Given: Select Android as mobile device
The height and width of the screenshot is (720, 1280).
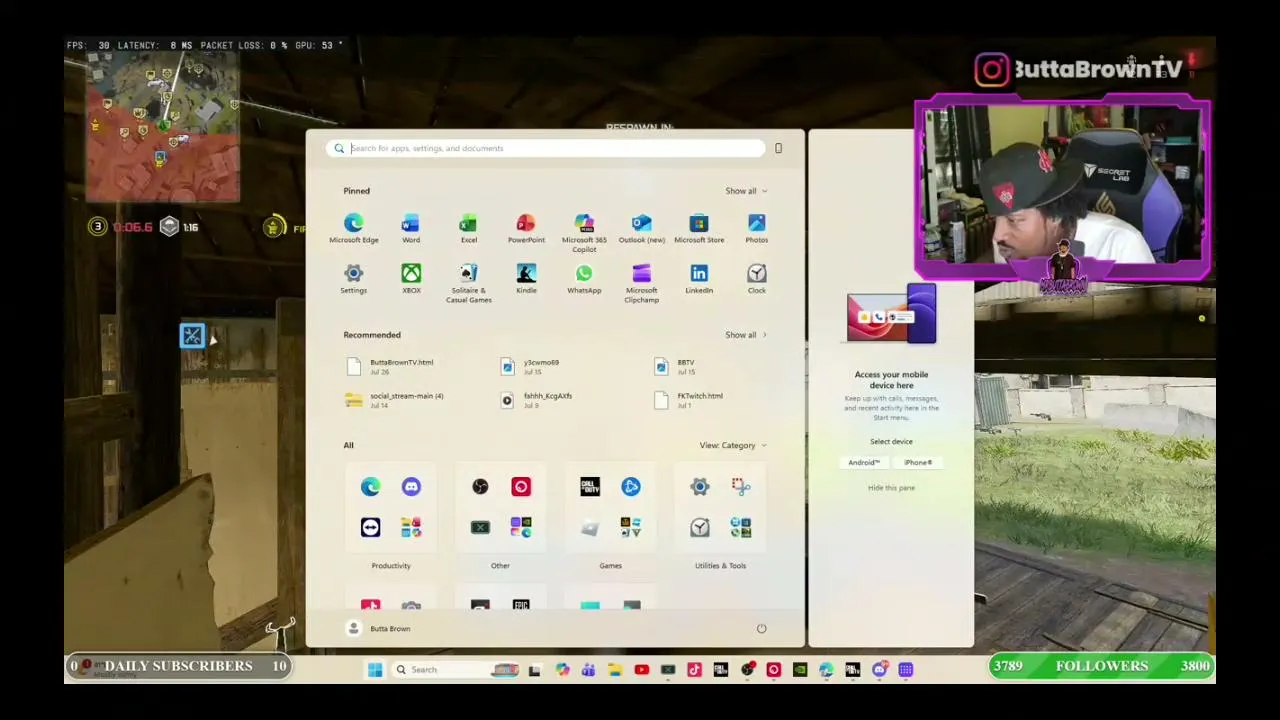Looking at the screenshot, I should coord(864,463).
